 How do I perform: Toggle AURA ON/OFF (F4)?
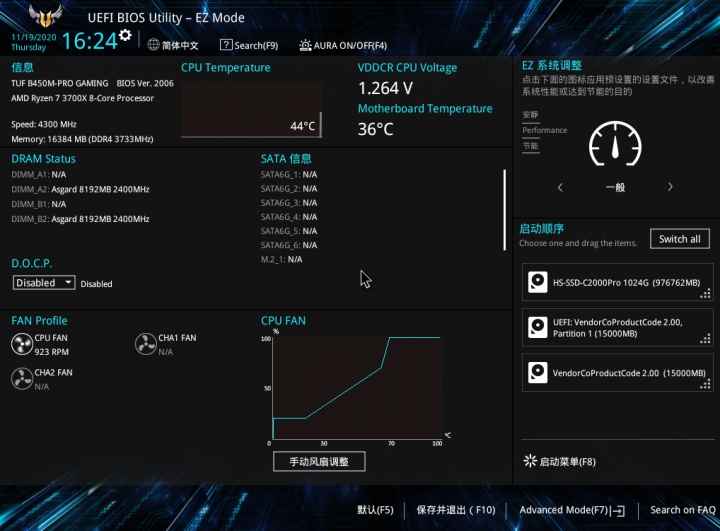coord(343,45)
